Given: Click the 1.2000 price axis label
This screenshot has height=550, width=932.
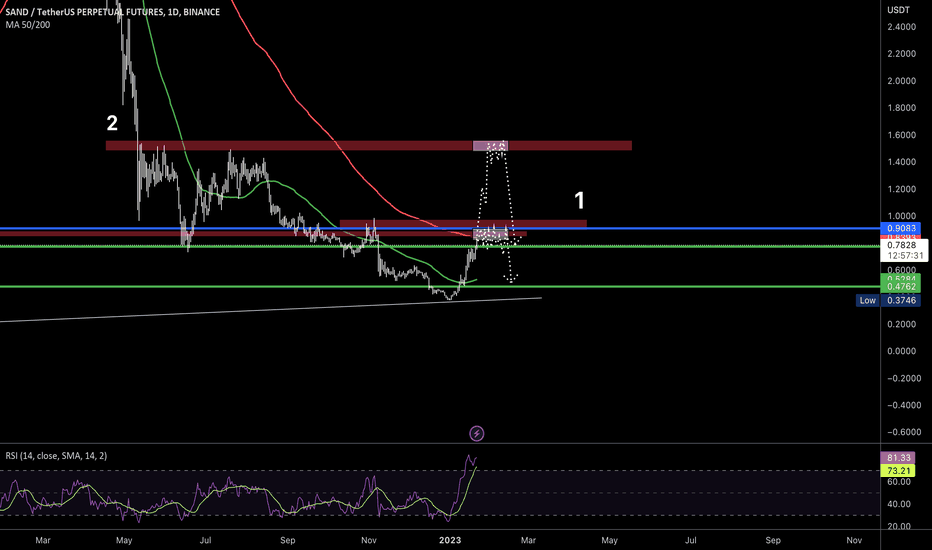Looking at the screenshot, I should 901,189.
